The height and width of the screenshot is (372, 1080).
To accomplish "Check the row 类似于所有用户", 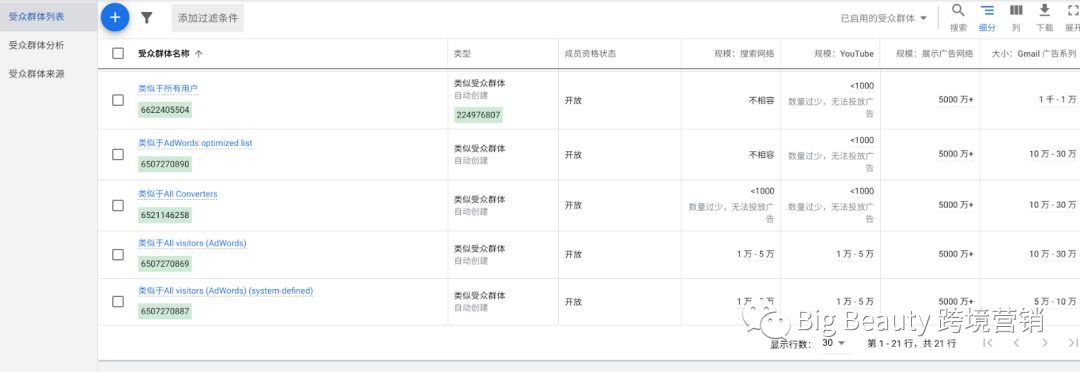I will pos(118,101).
